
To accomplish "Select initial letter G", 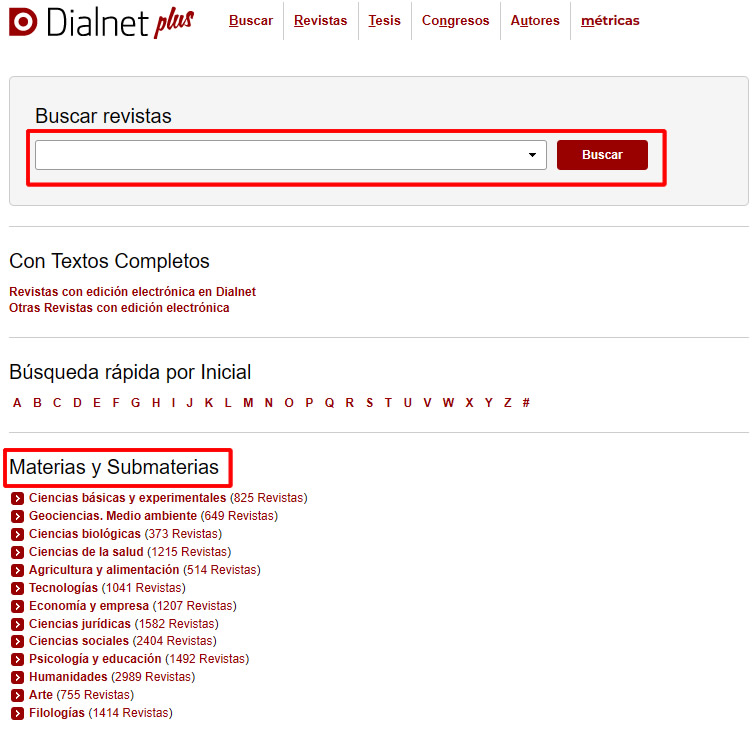I will click(x=135, y=403).
